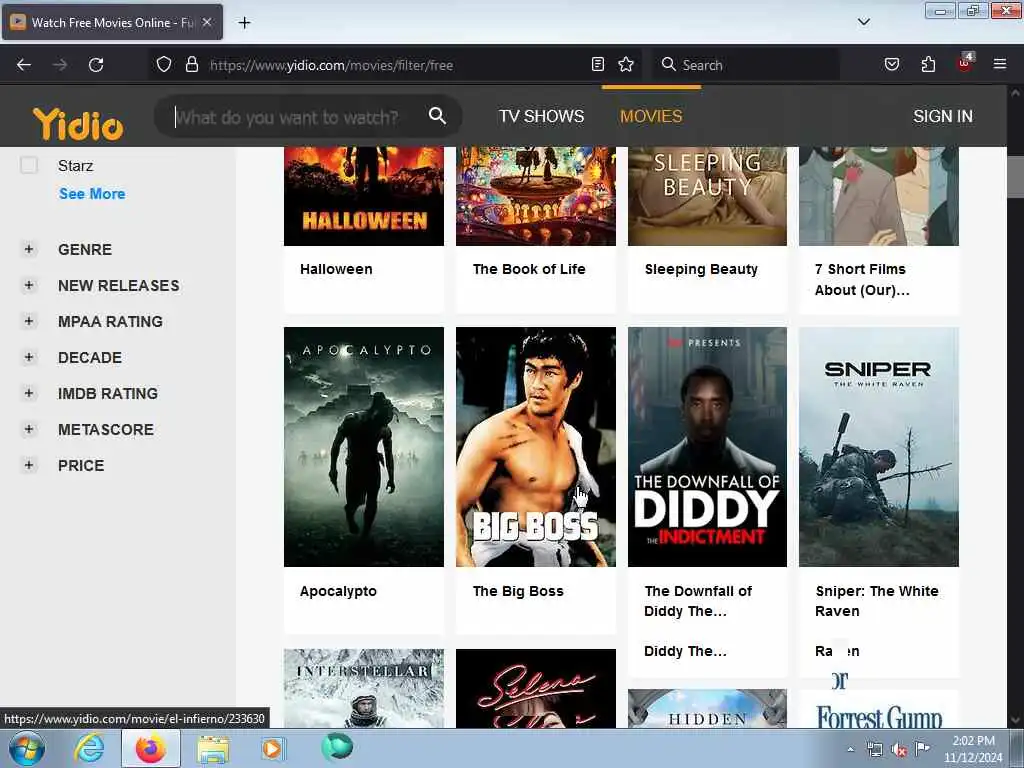Open Sniper: The White Raven title link

[877, 601]
